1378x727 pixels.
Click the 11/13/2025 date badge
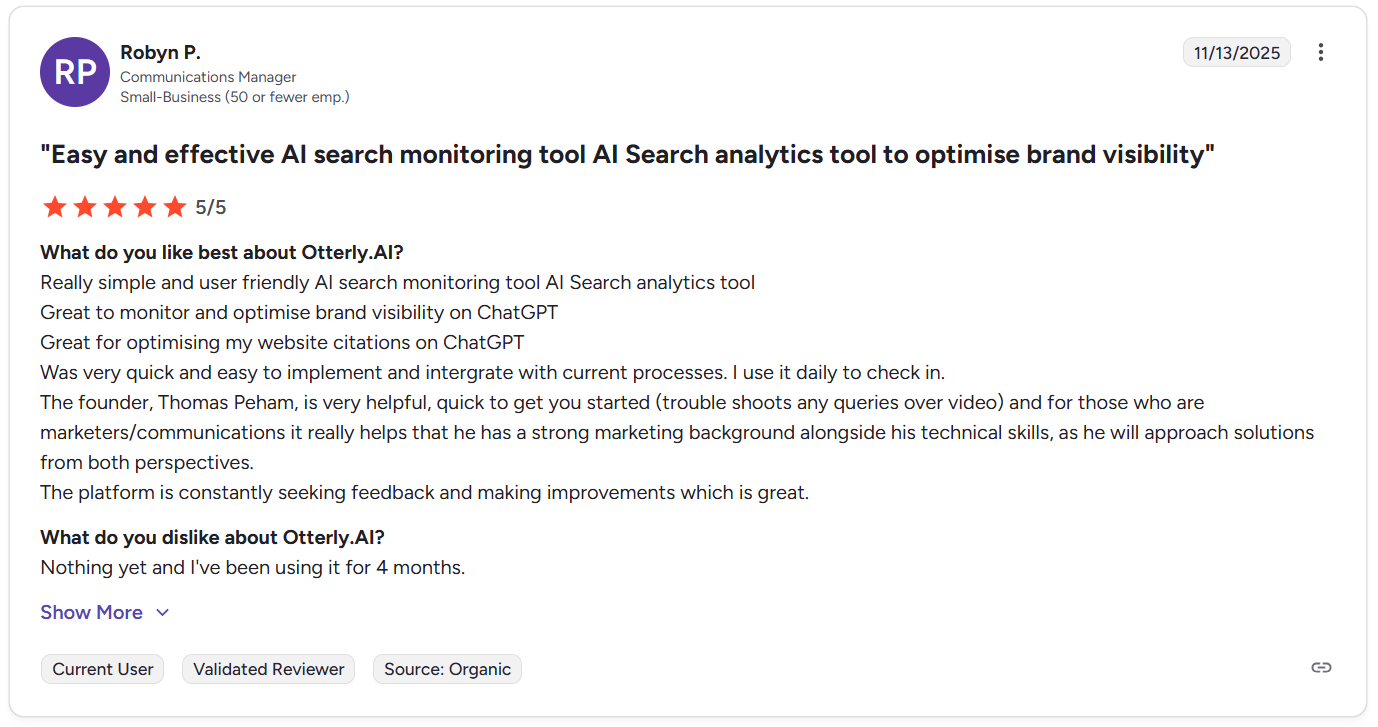1236,53
